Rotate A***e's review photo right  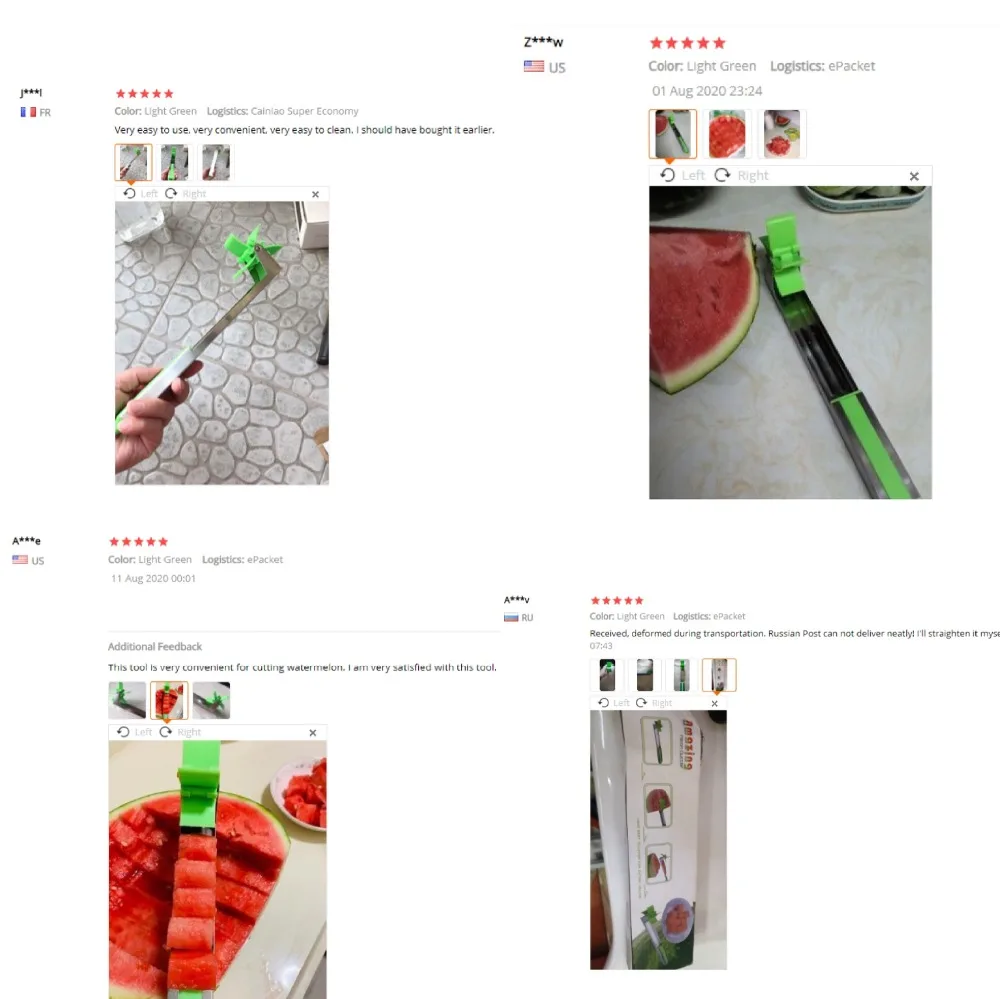[x=180, y=732]
